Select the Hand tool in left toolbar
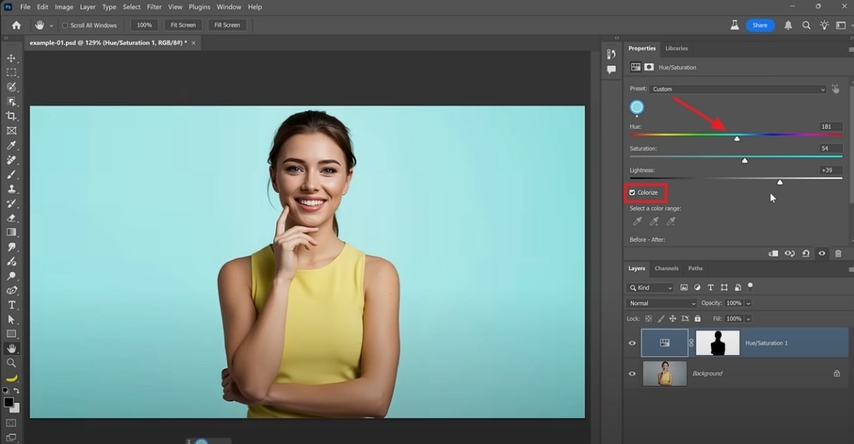The image size is (854, 444). point(11,349)
